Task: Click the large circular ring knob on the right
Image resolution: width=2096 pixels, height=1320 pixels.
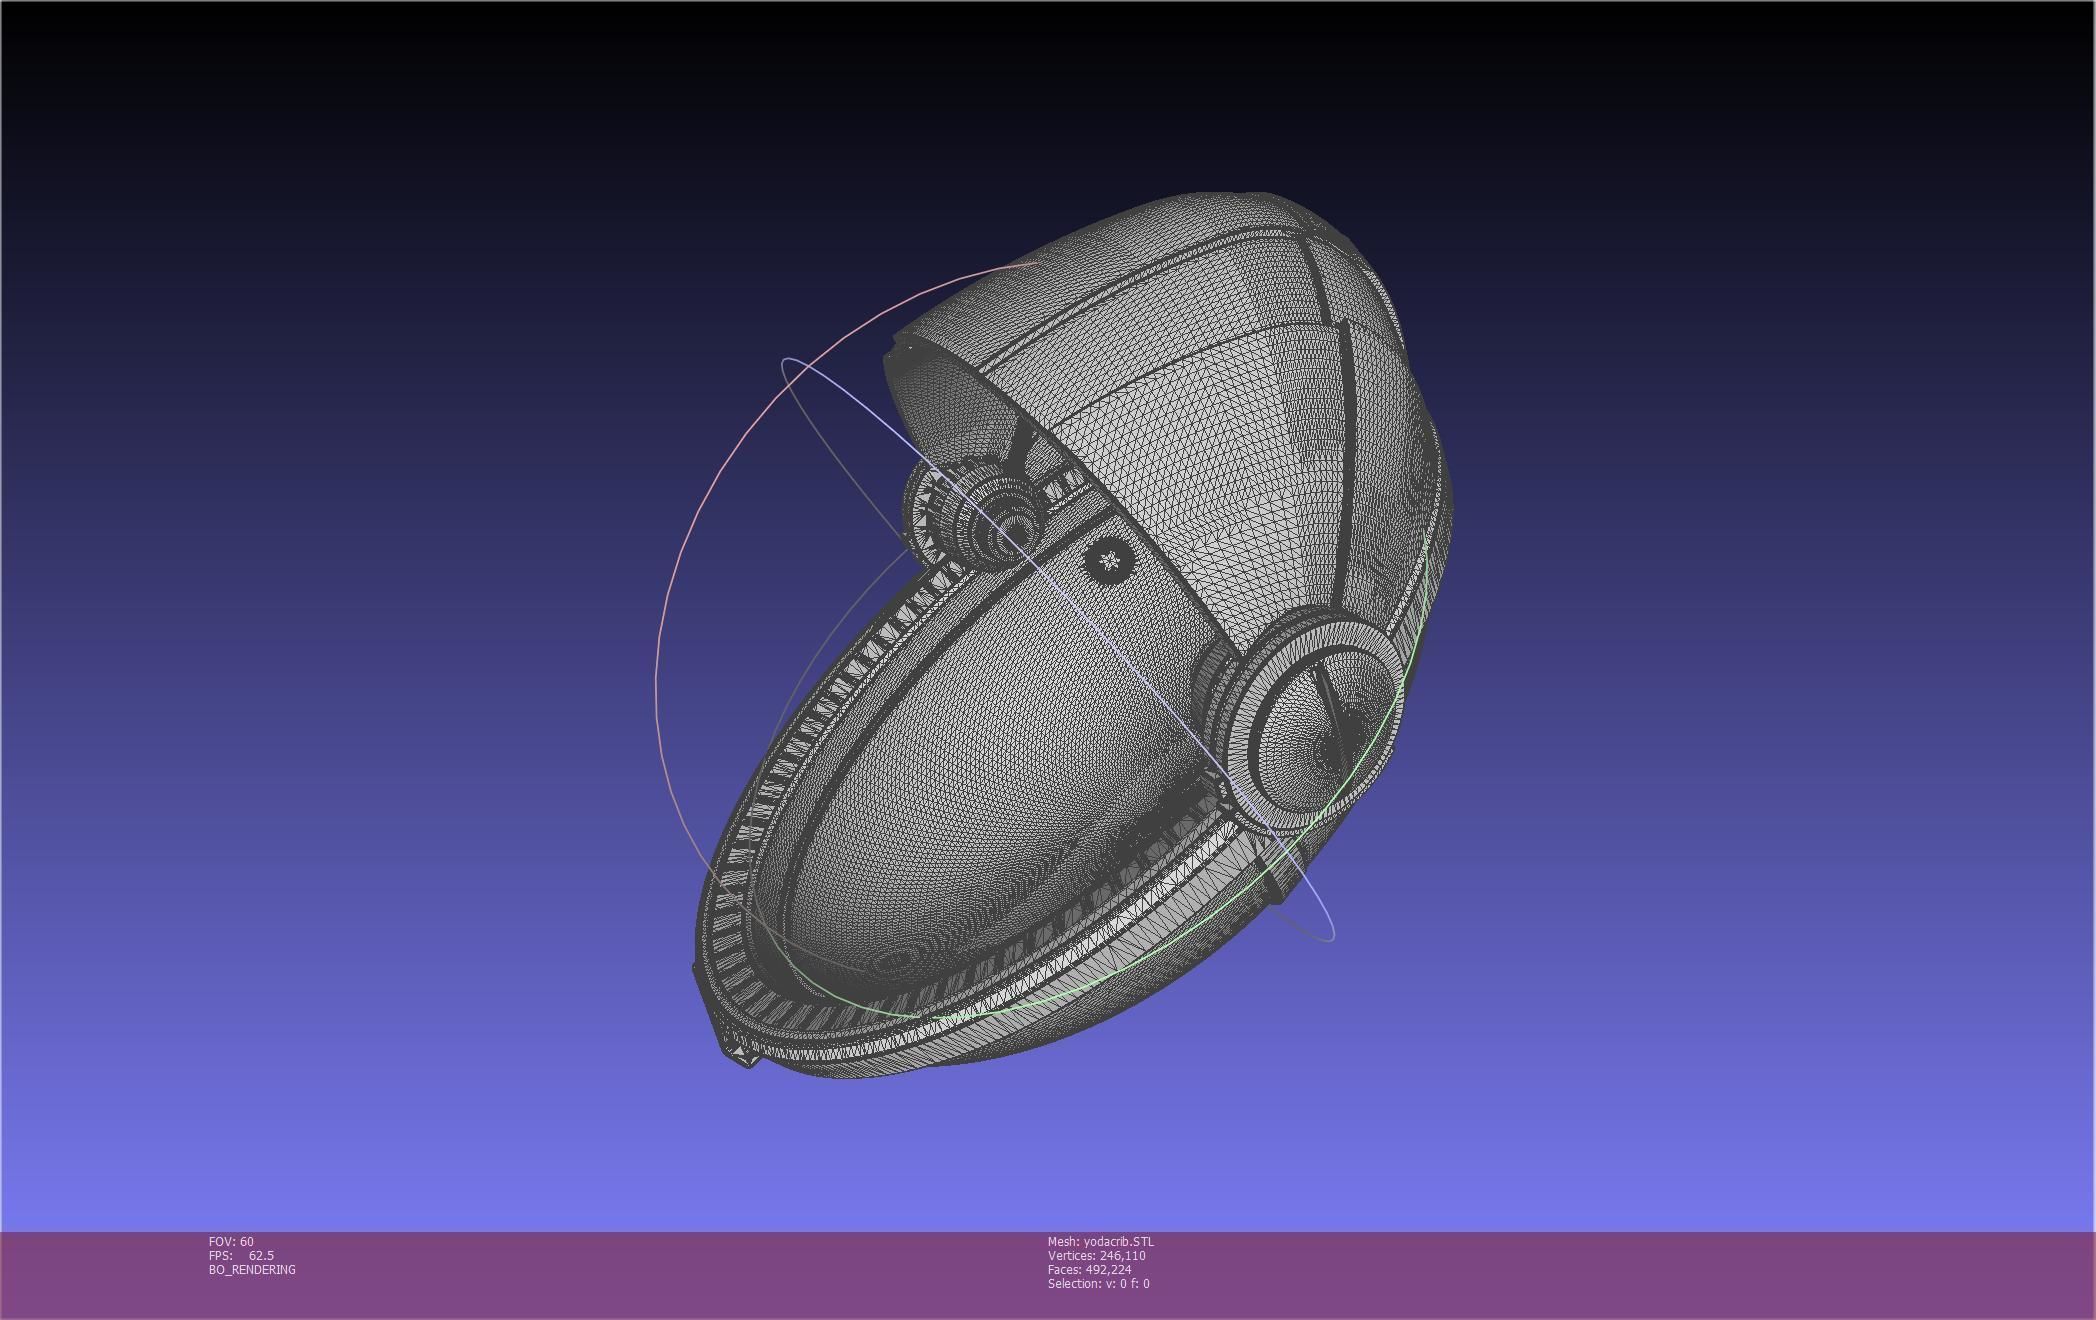Action: click(x=1318, y=727)
